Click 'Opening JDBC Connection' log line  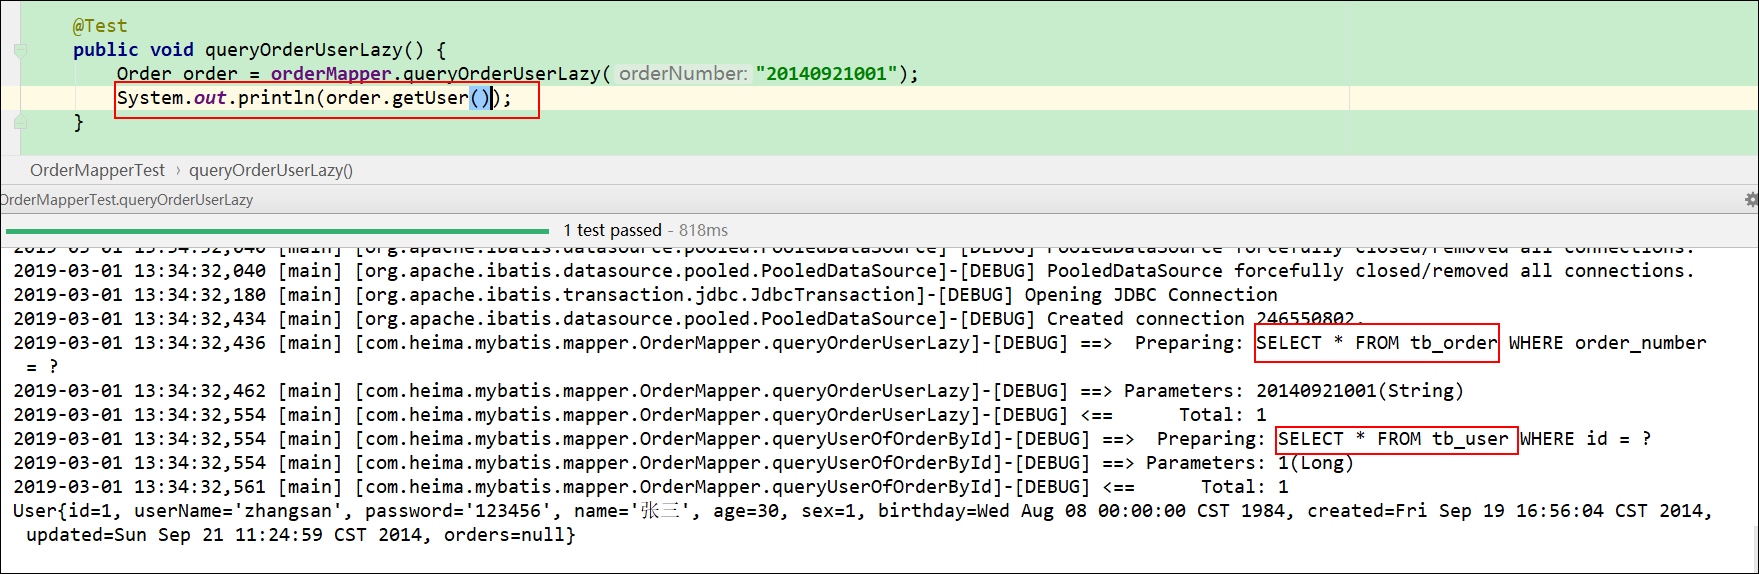[1162, 295]
